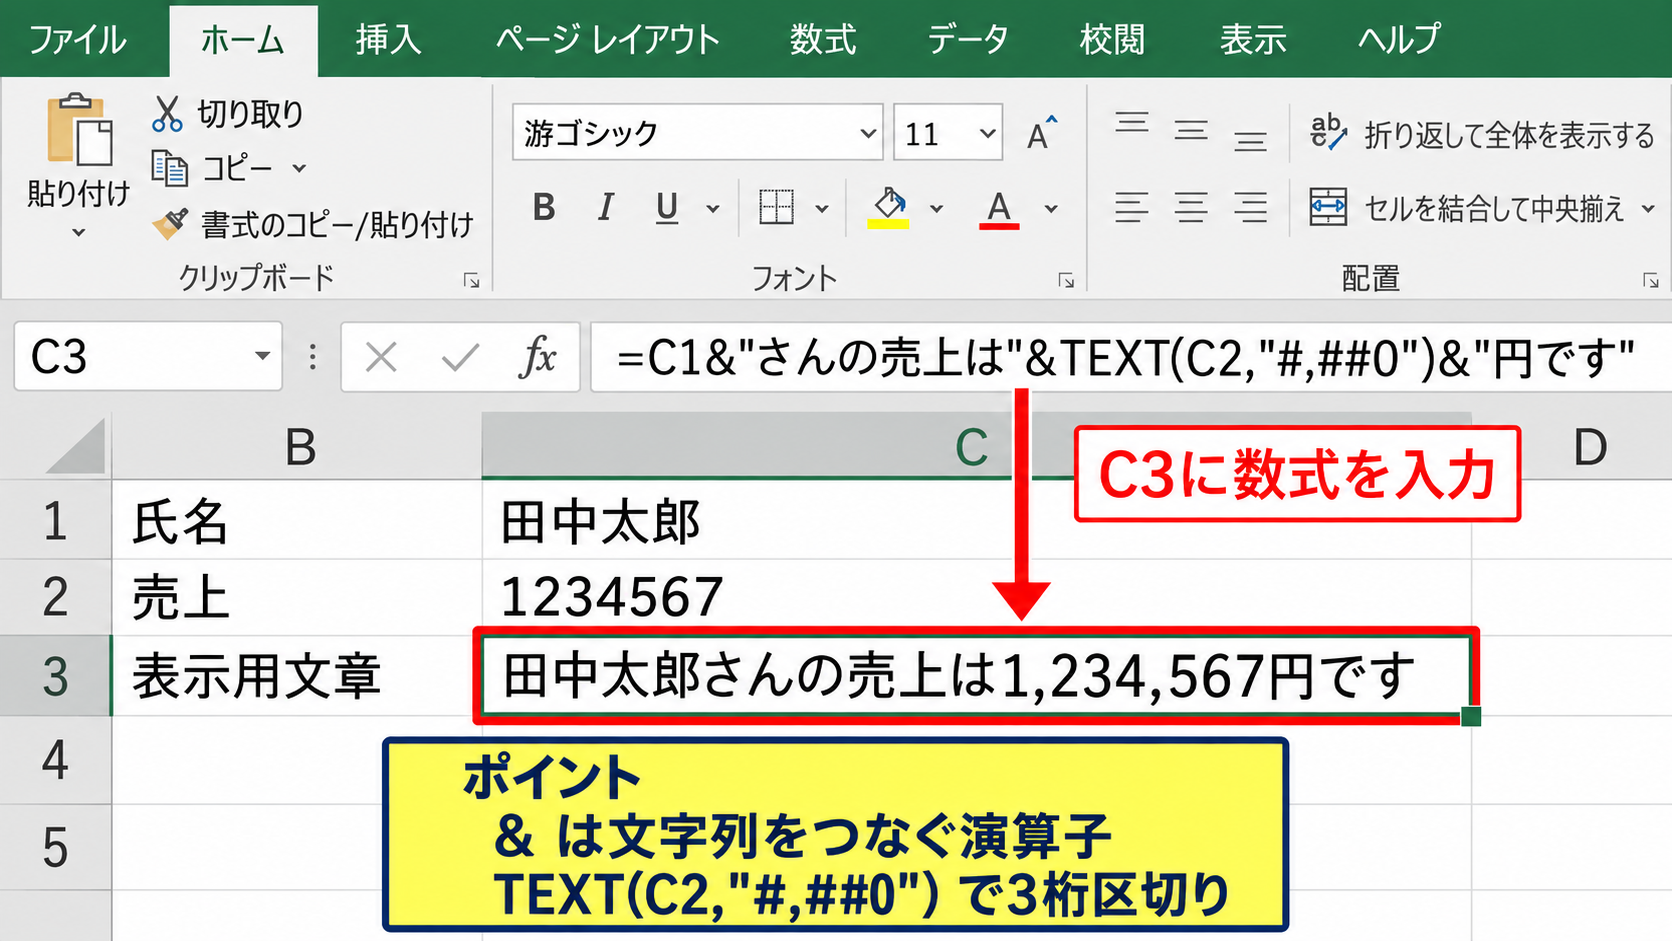
Task: Switch to the 数式 (Formulas) tab
Action: click(823, 40)
